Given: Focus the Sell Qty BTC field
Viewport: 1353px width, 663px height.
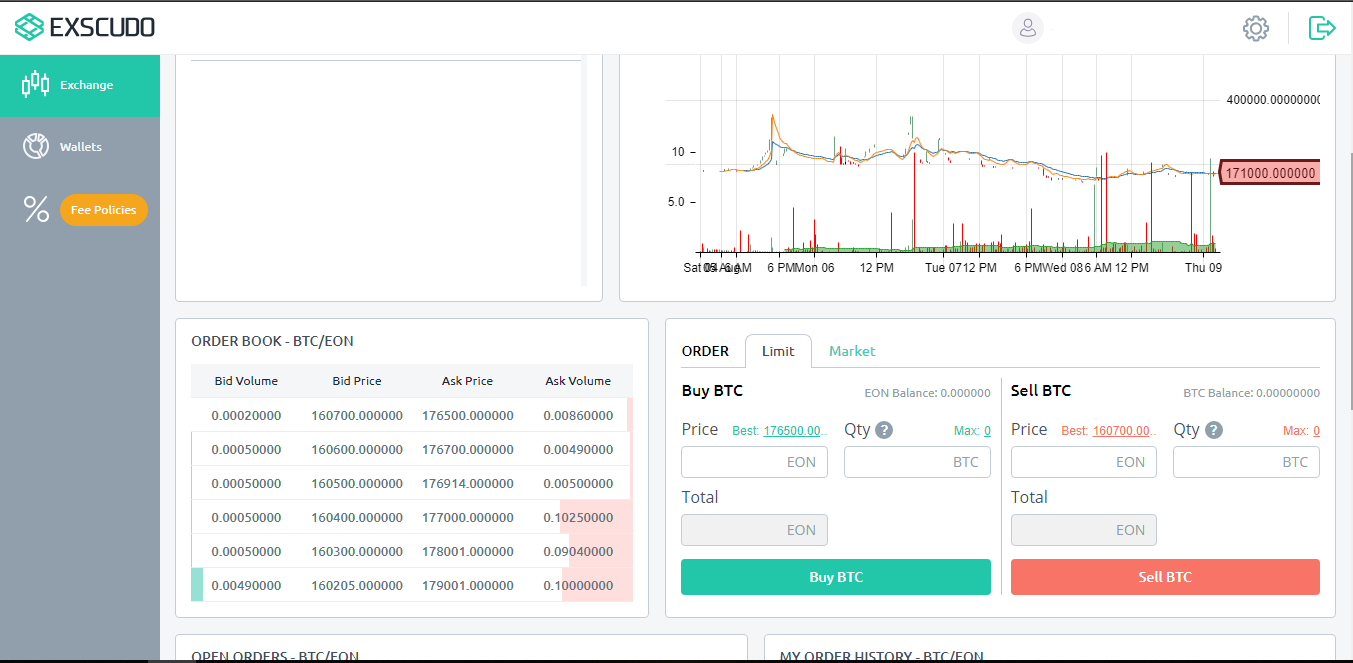Looking at the screenshot, I should 1246,462.
